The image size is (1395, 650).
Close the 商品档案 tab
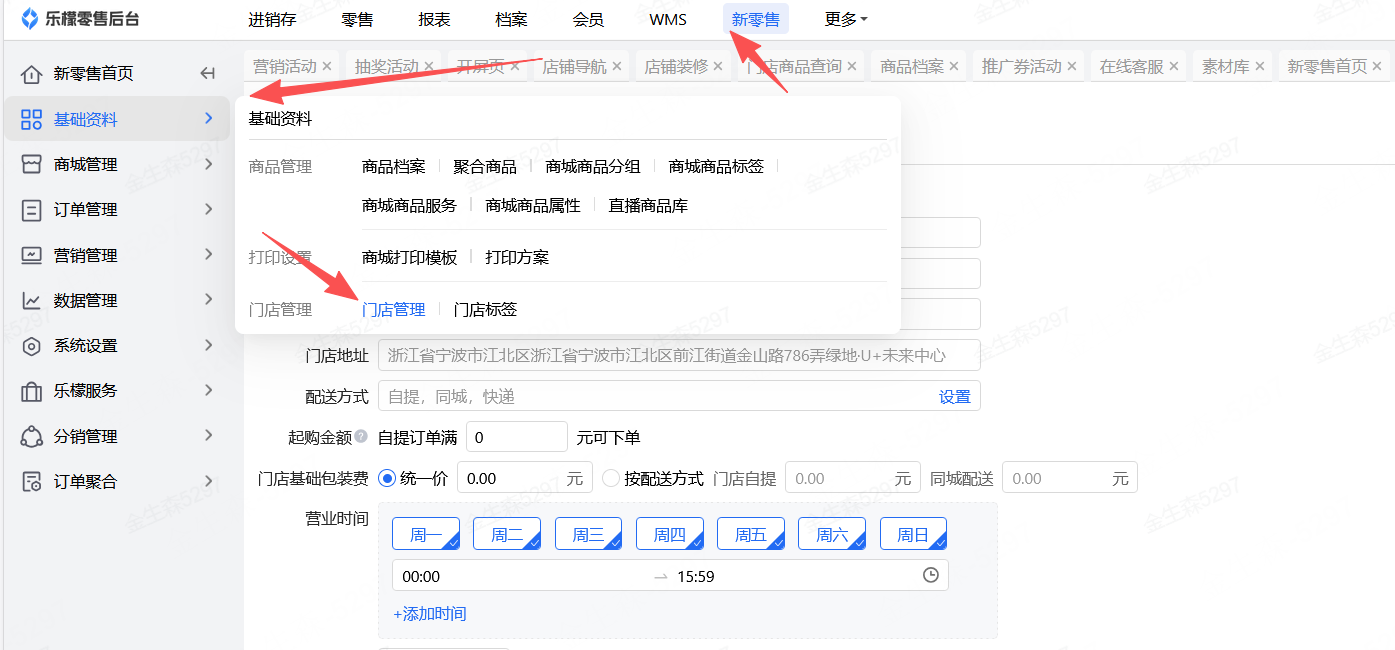click(x=954, y=67)
